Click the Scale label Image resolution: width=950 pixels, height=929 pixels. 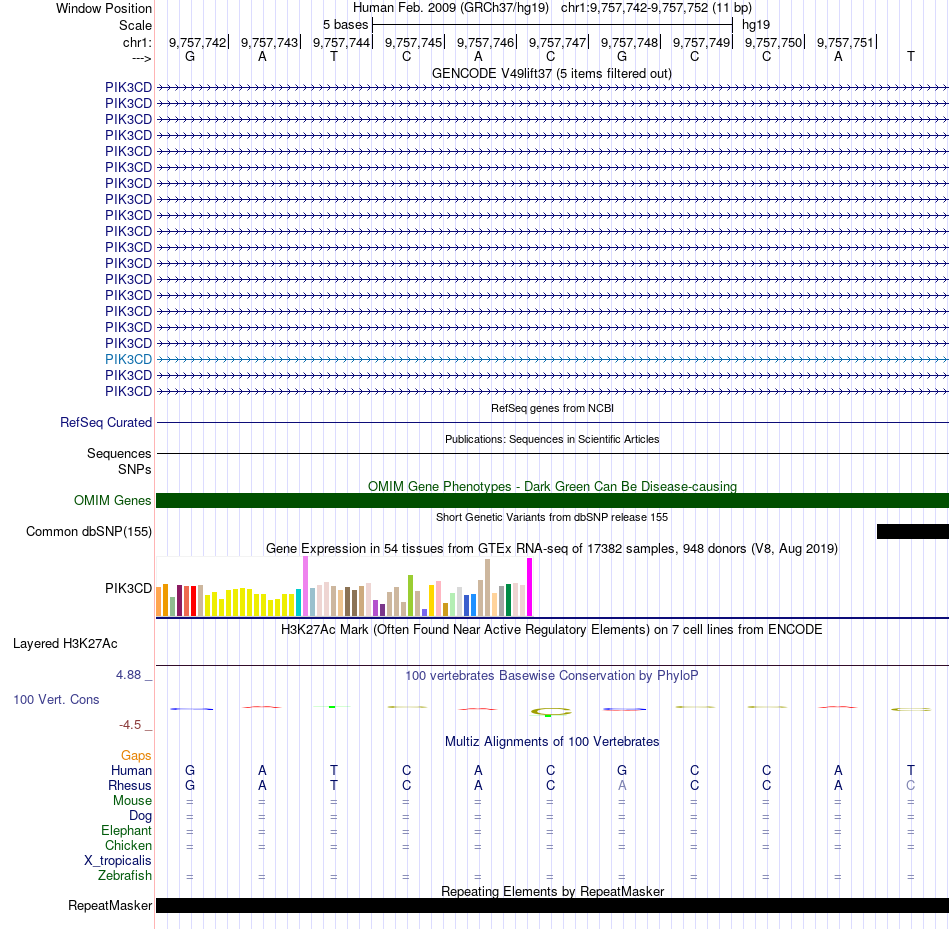click(135, 25)
